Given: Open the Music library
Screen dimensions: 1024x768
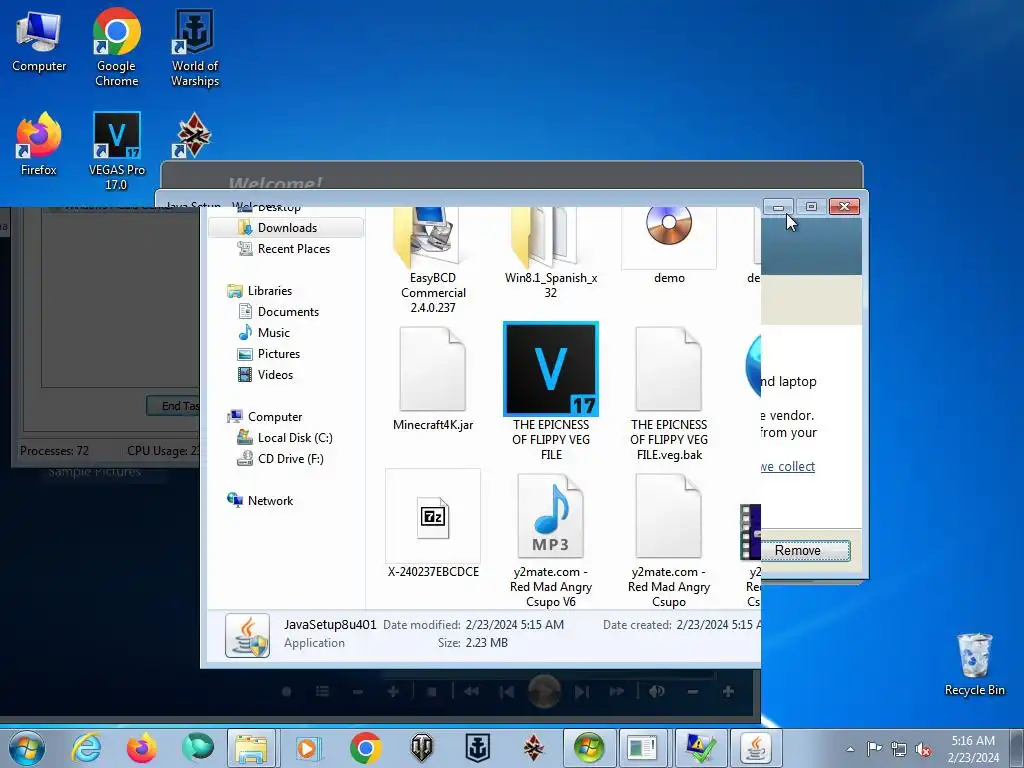Looking at the screenshot, I should coord(273,332).
